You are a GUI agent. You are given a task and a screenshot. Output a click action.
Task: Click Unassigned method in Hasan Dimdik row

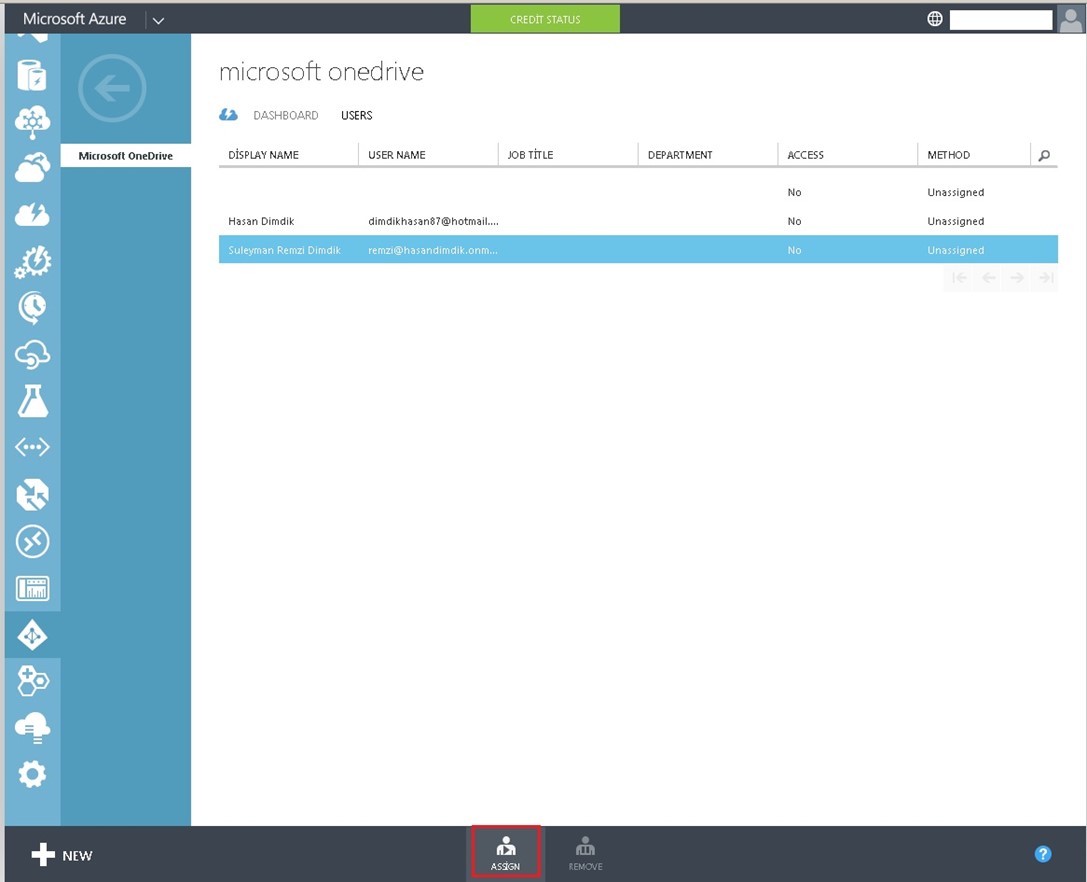955,221
